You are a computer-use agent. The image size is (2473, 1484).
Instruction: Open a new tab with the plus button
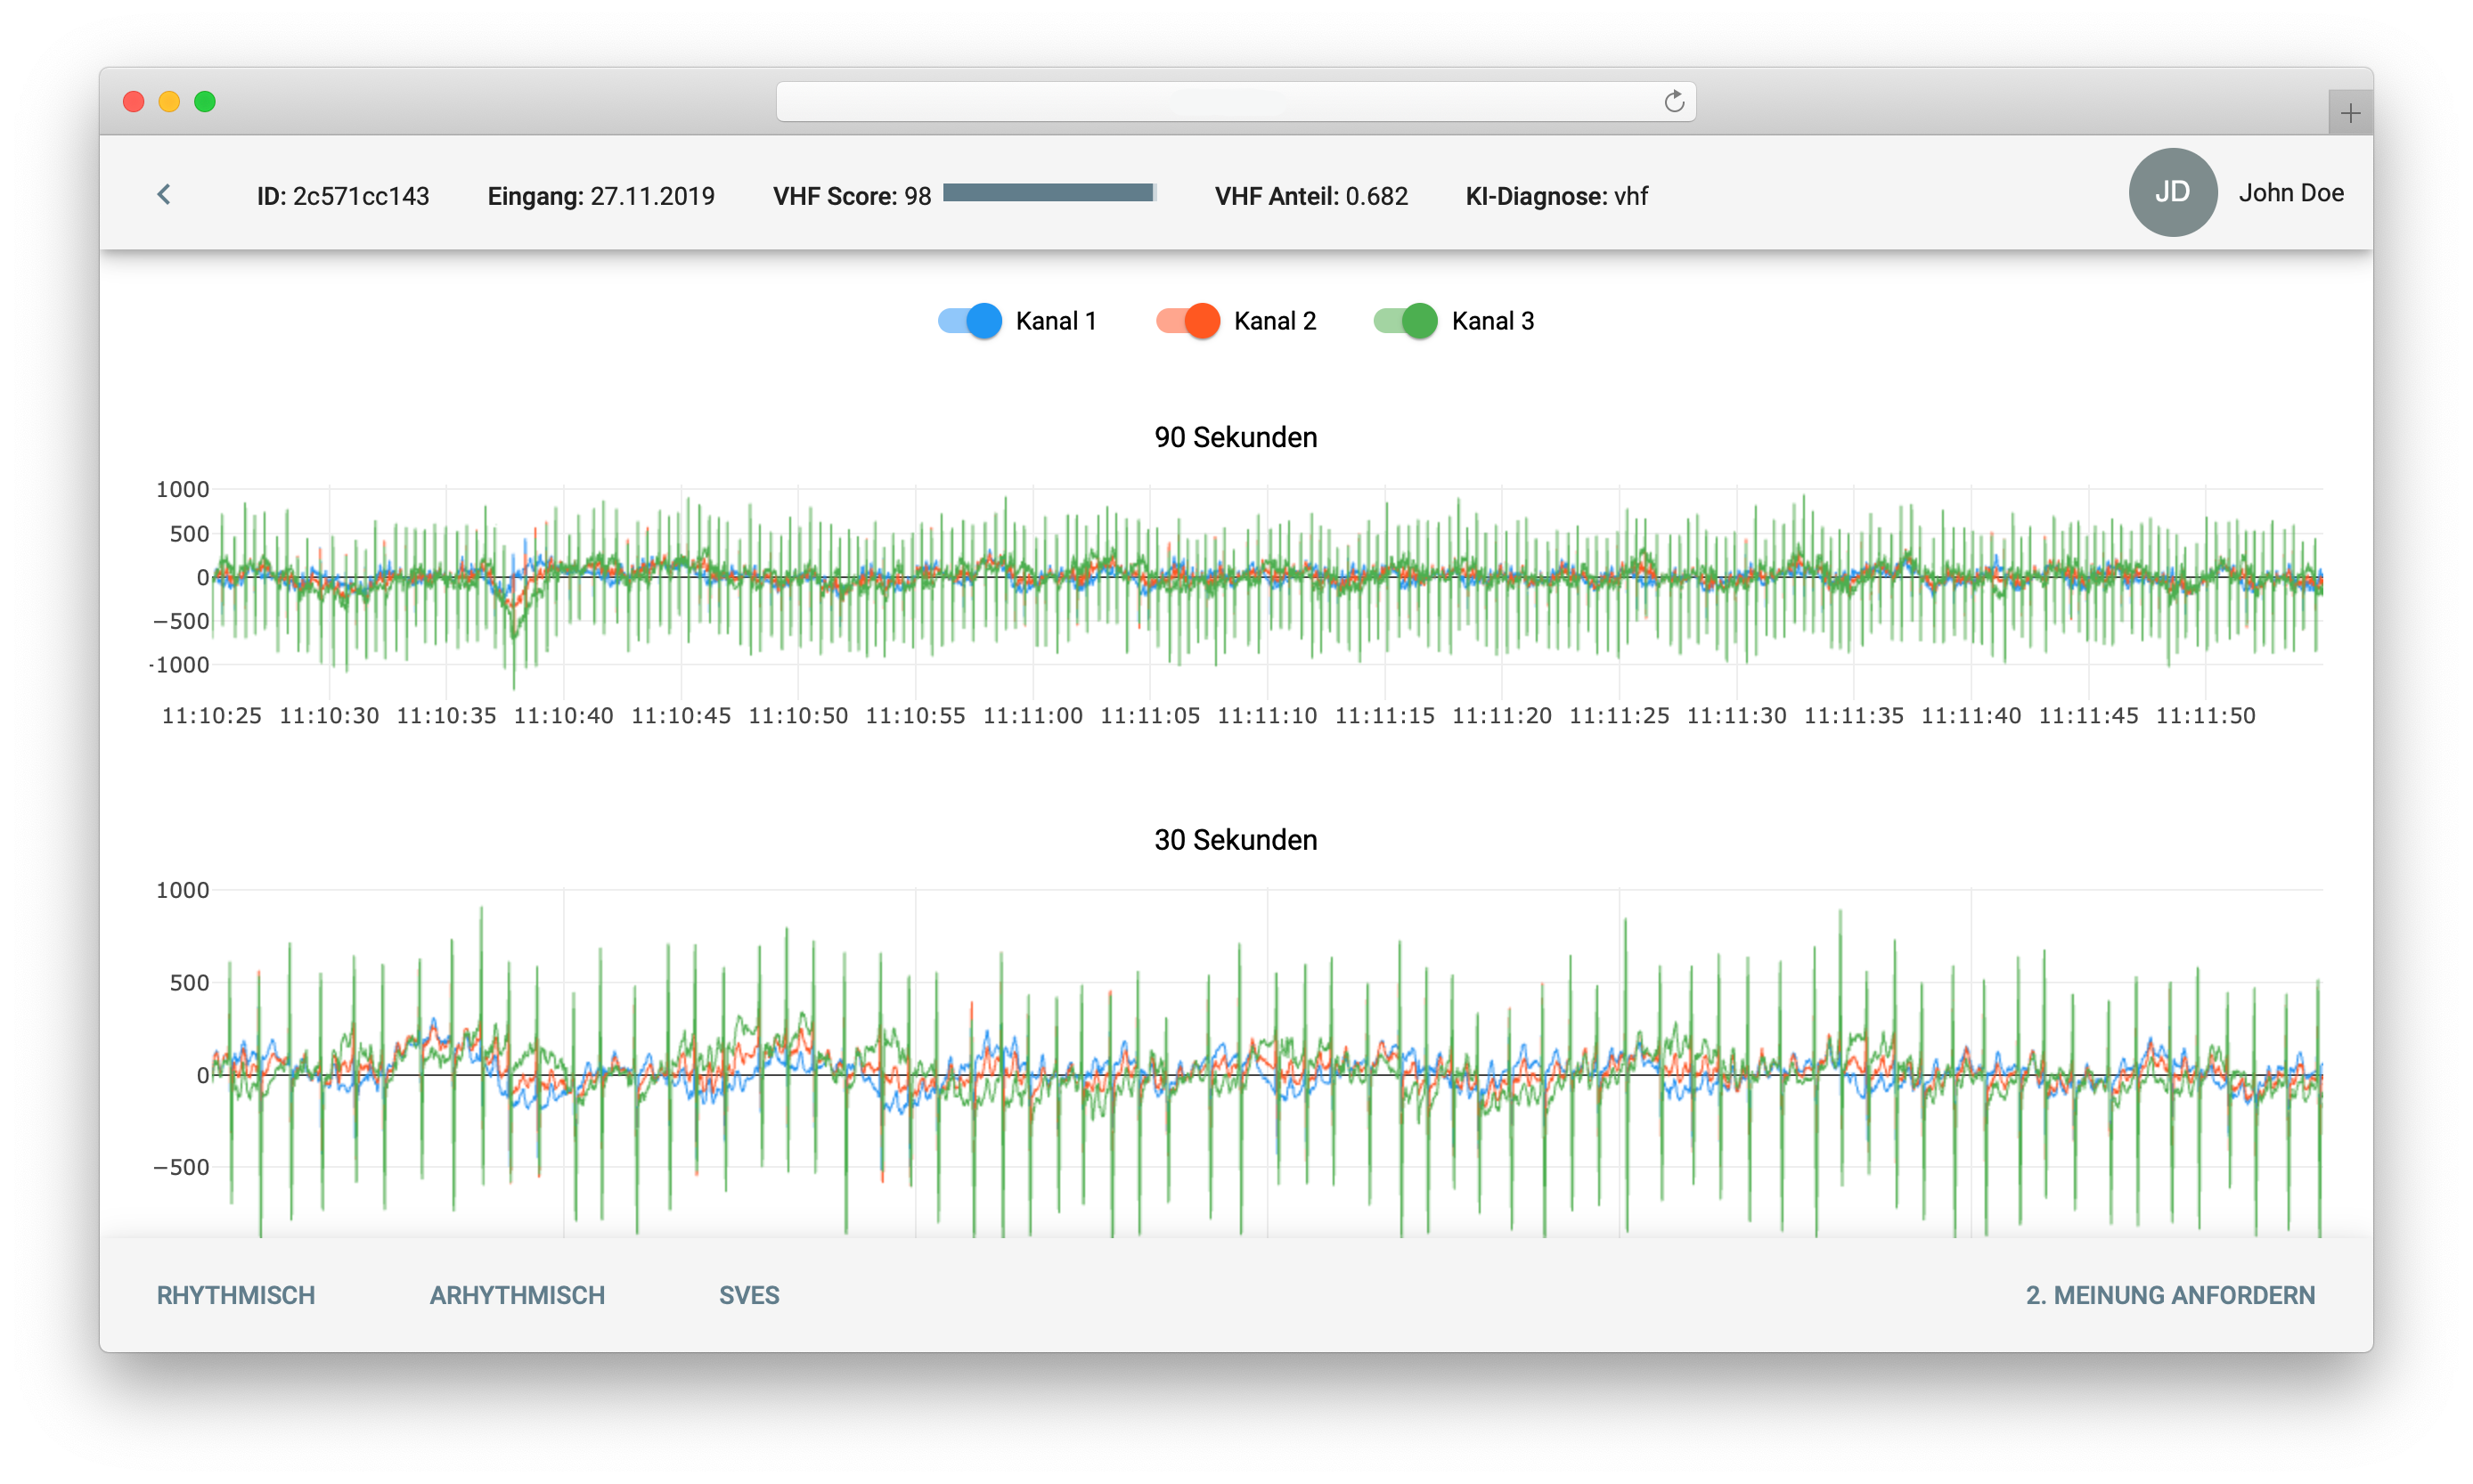click(x=2350, y=113)
